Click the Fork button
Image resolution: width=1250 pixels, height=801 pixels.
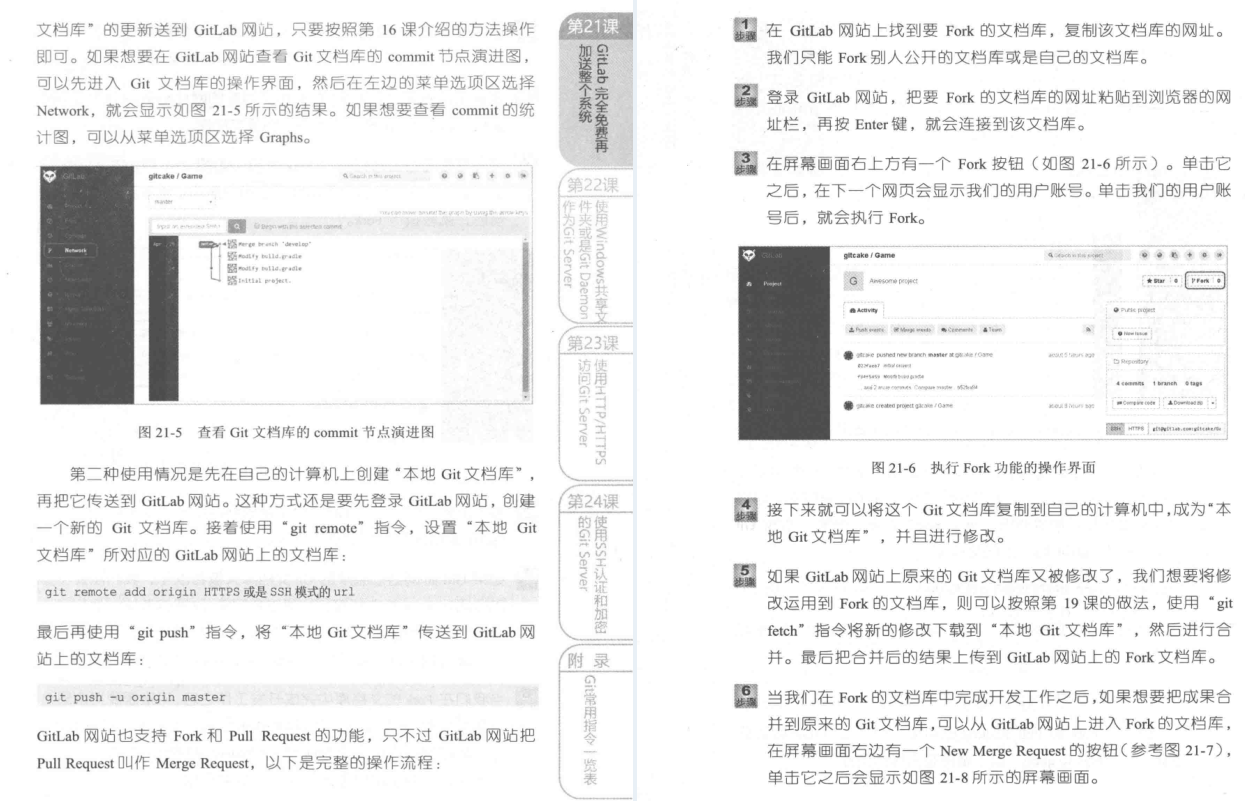1204,281
